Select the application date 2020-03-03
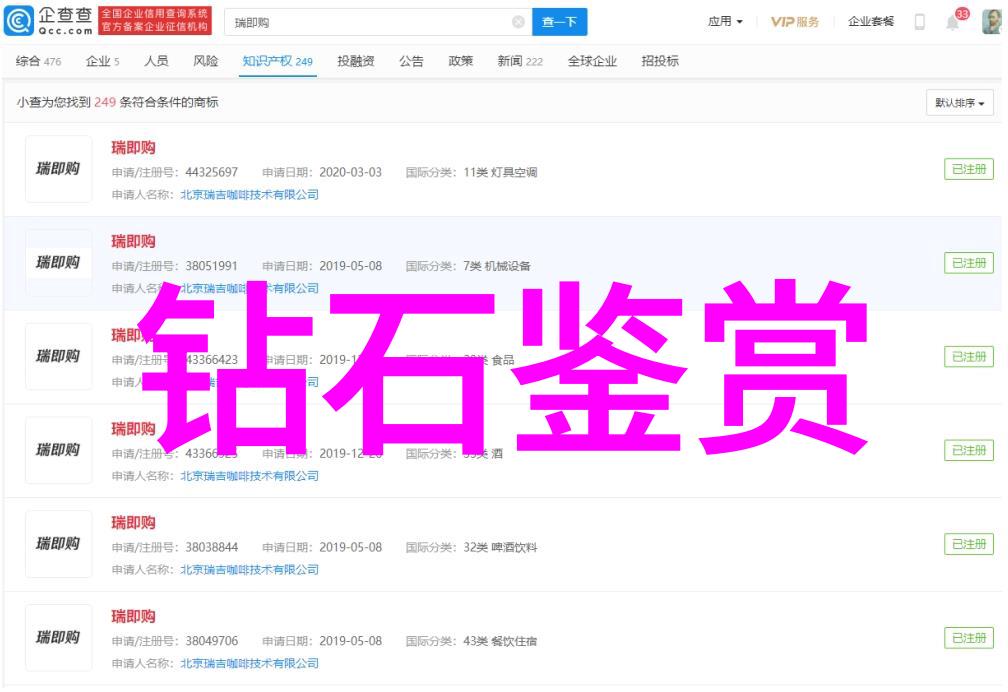 350,172
